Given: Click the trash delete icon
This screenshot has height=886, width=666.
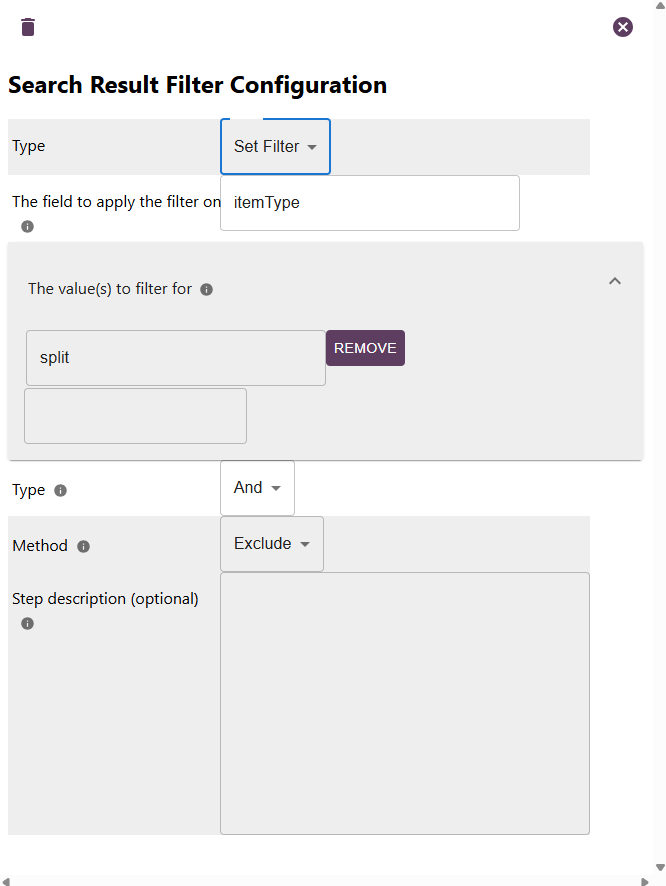Looking at the screenshot, I should (x=28, y=27).
